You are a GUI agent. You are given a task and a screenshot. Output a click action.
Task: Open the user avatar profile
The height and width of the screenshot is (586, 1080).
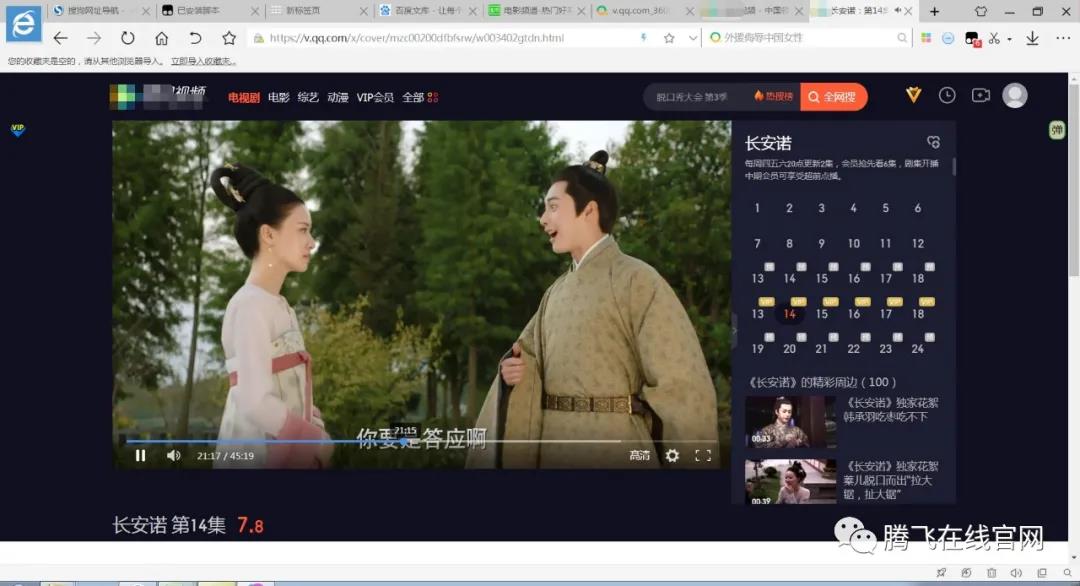click(1015, 95)
